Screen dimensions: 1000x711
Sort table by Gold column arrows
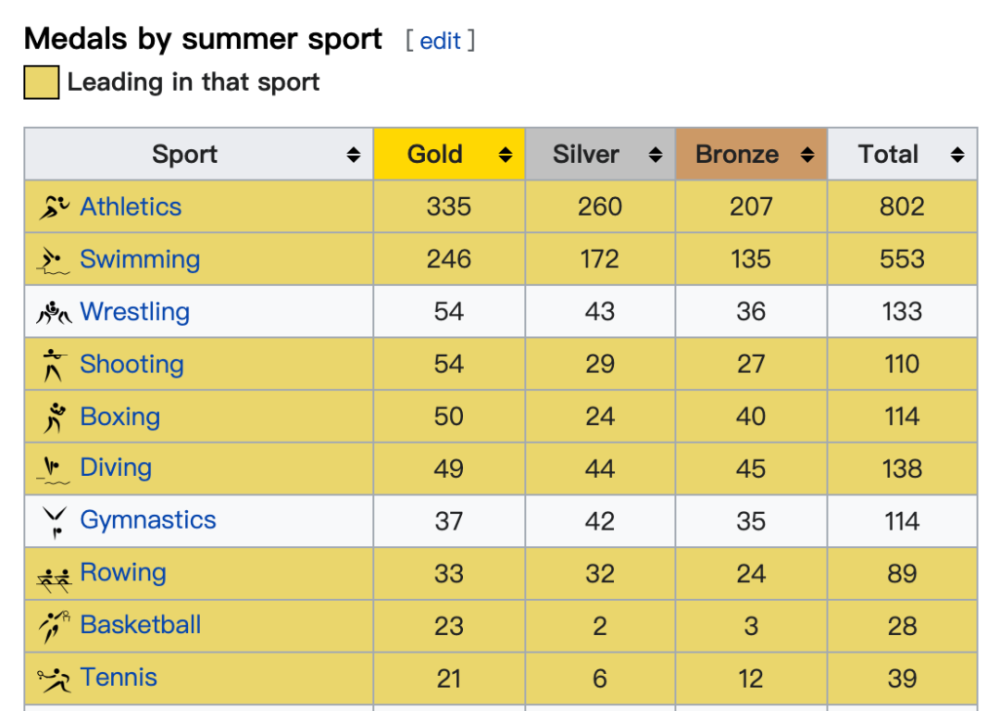click(x=505, y=154)
